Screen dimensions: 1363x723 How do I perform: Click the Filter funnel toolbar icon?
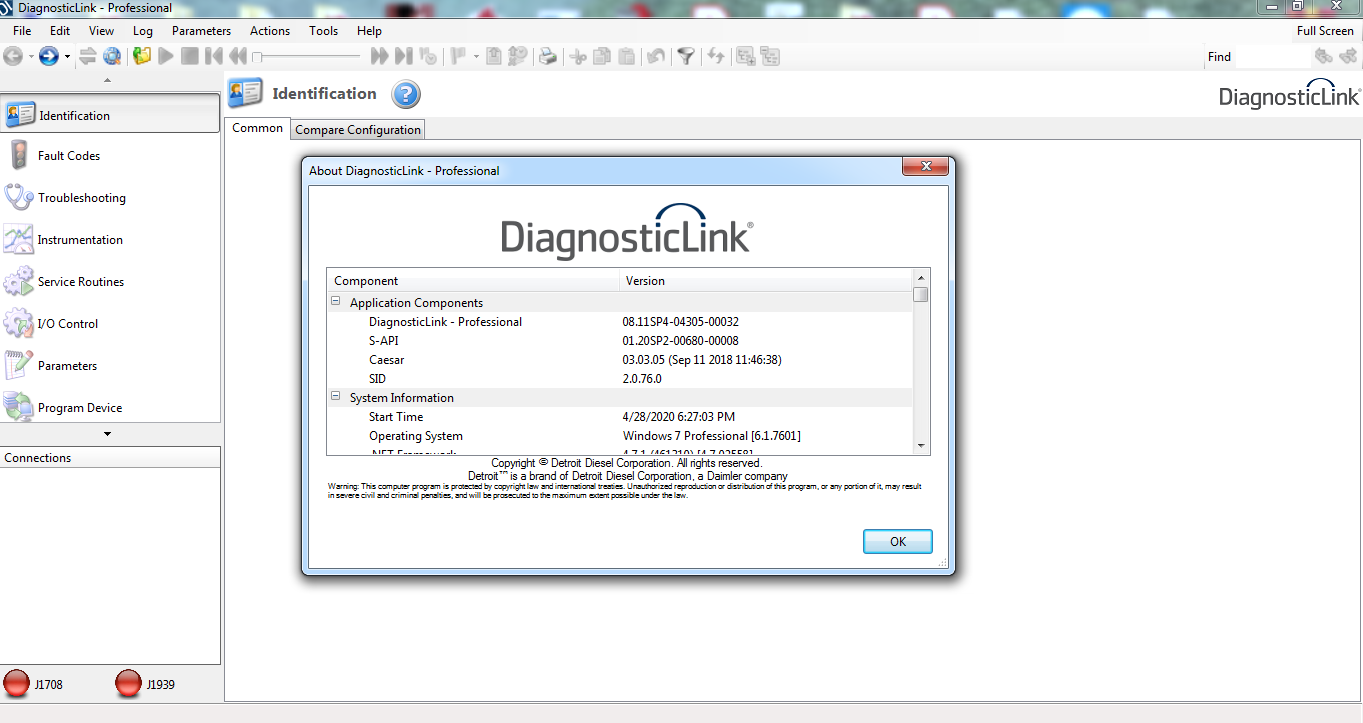685,57
